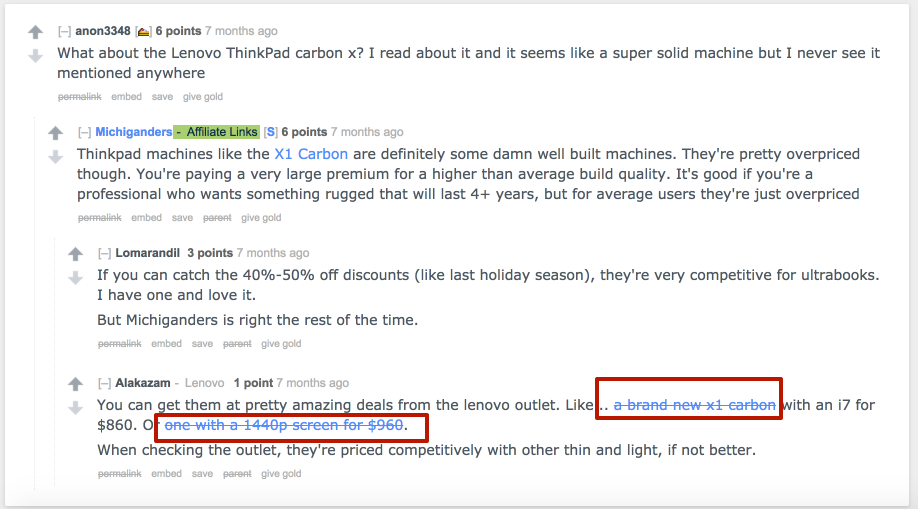Viewport: 918px width, 509px height.
Task: Open 'a brand new x1 carbon' link
Action: (694, 405)
